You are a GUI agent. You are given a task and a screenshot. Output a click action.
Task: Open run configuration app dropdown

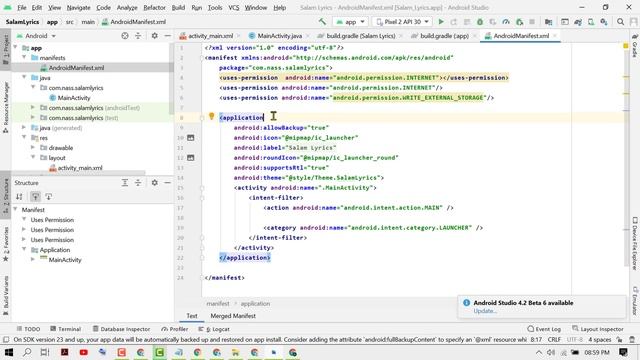click(x=351, y=22)
